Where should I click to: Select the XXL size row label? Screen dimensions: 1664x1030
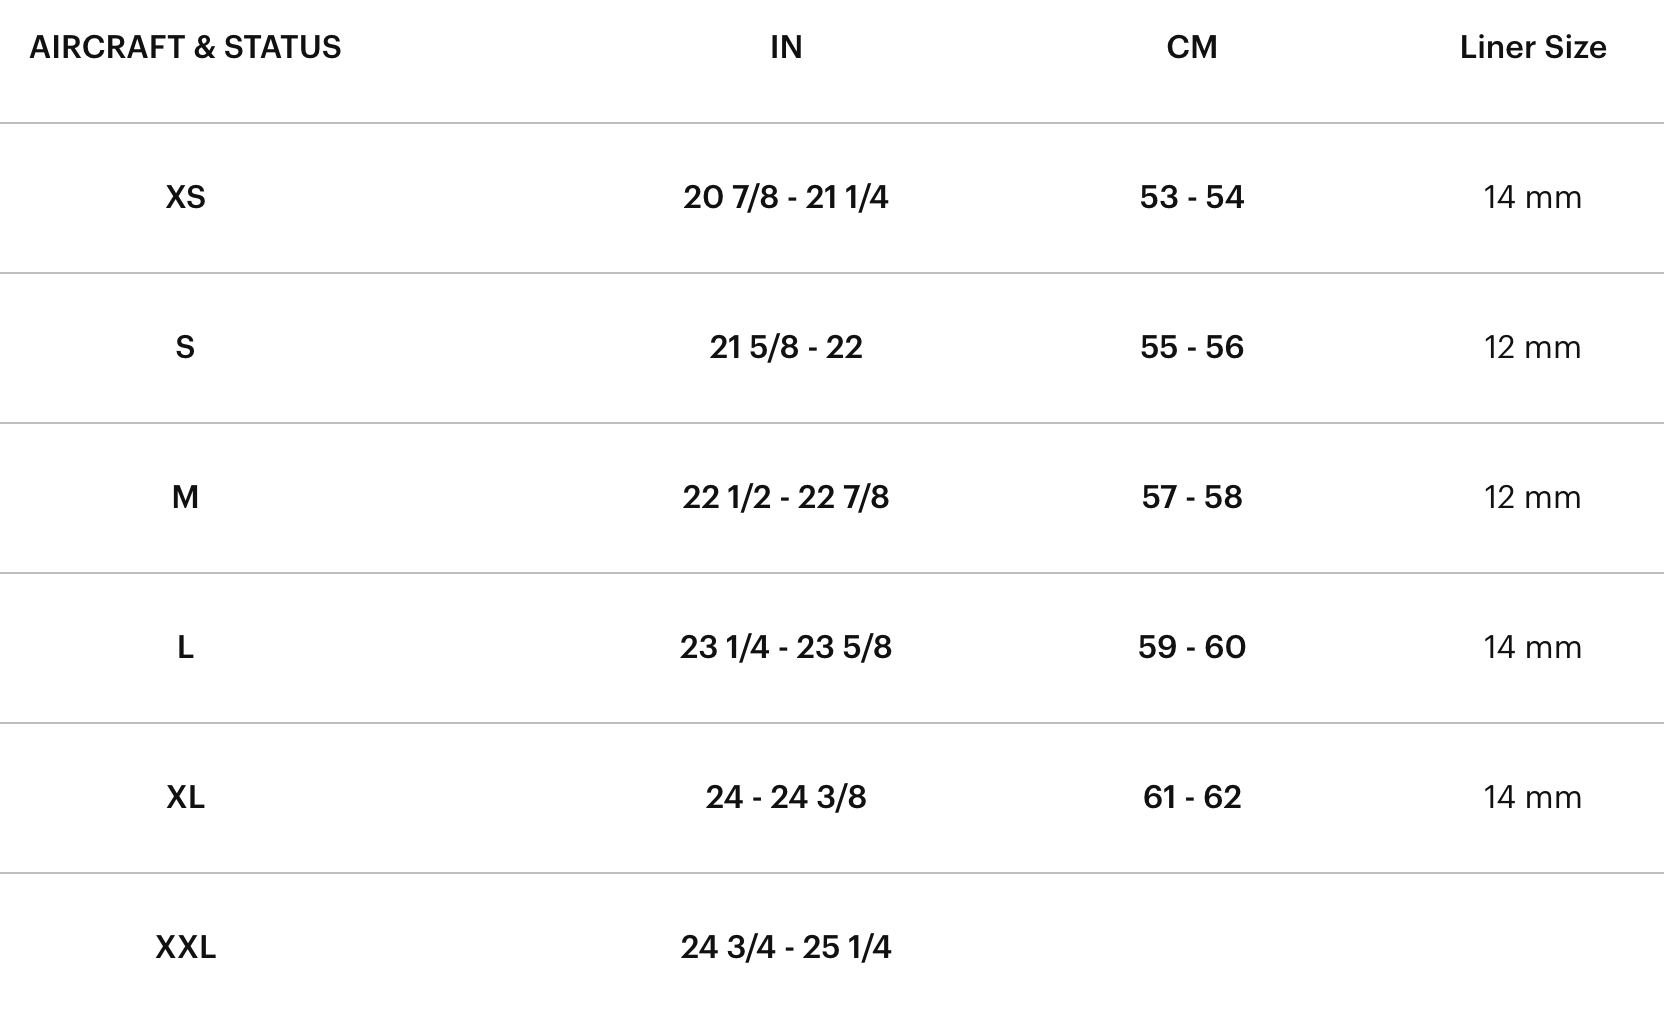pyautogui.click(x=185, y=947)
